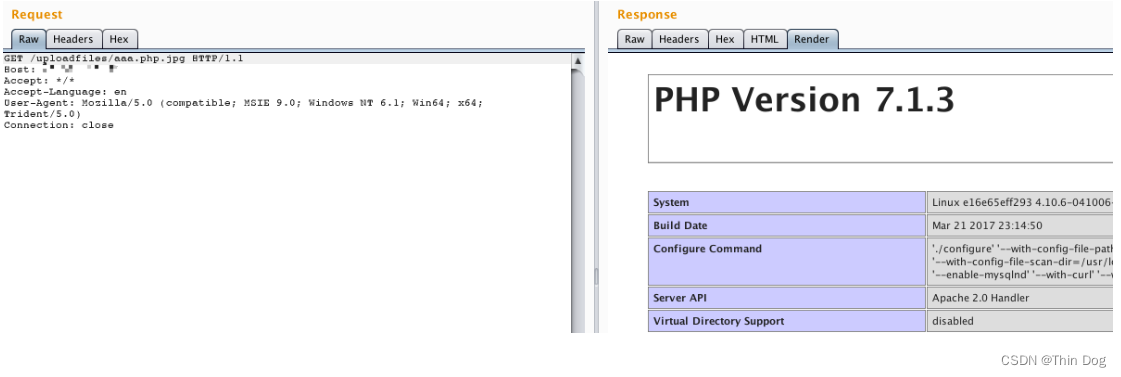This screenshot has height=377, width=1121.
Task: Click the Response panel title
Action: [647, 14]
